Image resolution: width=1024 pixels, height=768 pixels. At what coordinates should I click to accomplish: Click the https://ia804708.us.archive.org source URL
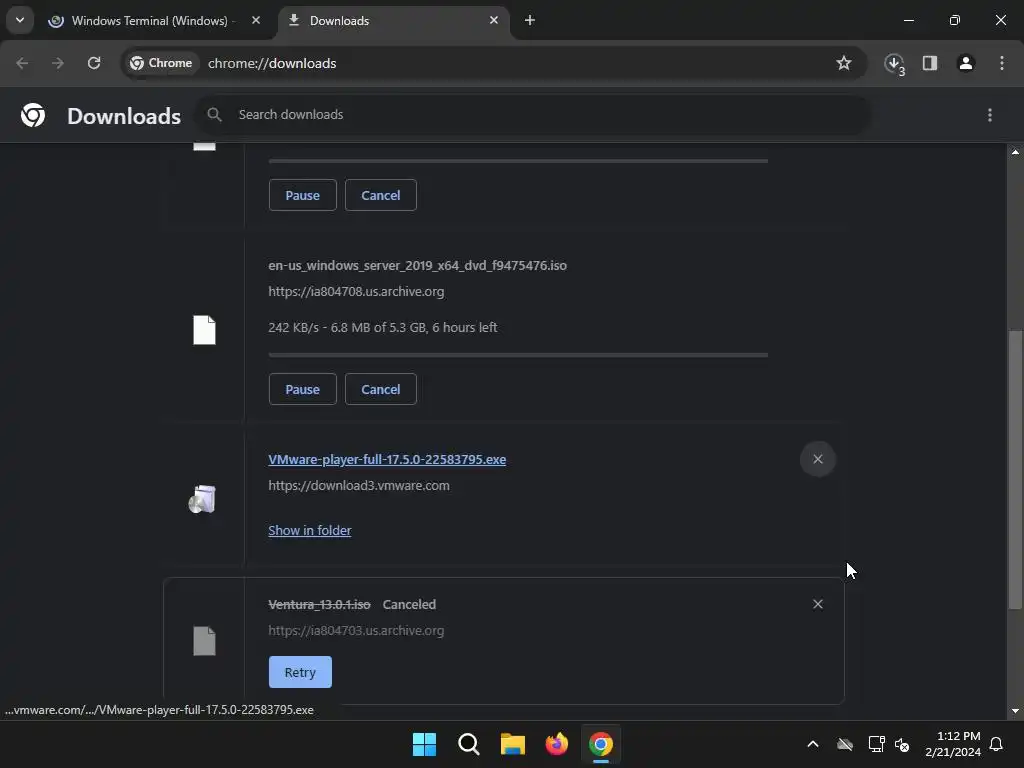[356, 291]
